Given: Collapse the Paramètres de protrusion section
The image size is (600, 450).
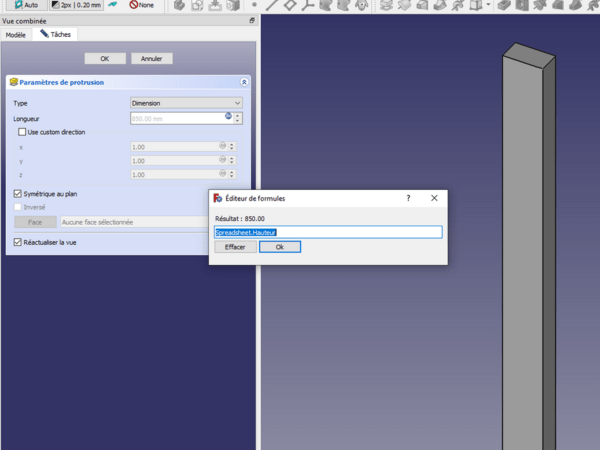Looking at the screenshot, I should coord(244,82).
